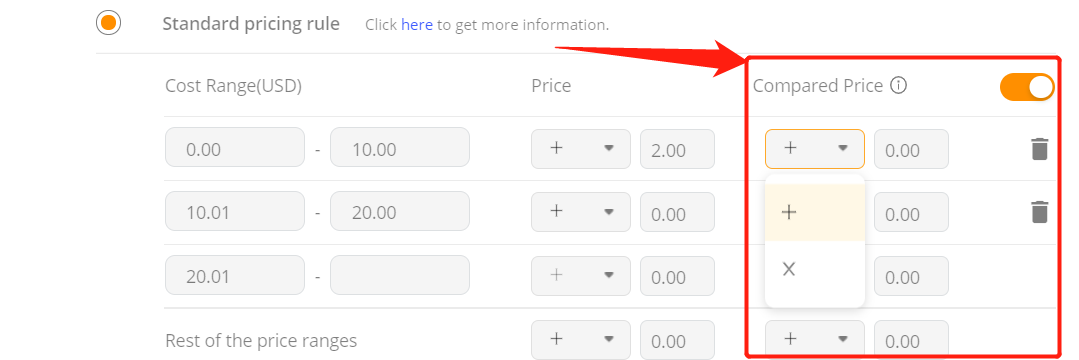
Task: Open the Price operator dropdown for 20.01 range
Action: [581, 276]
